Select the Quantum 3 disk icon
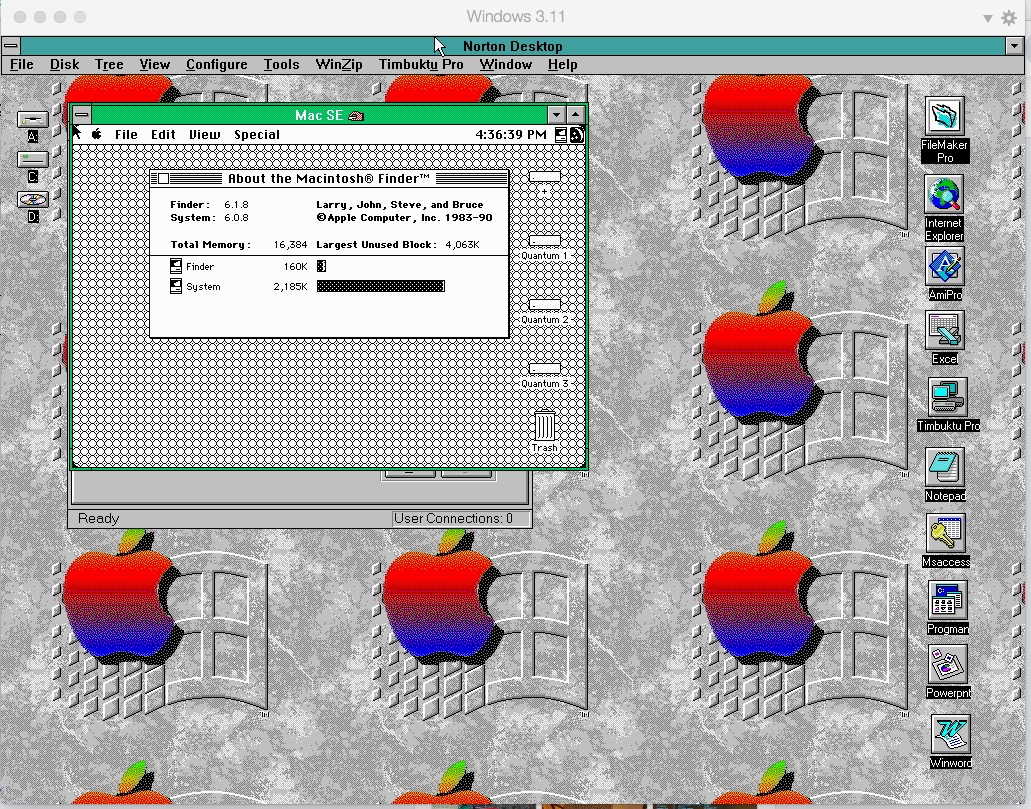1031x809 pixels. [x=544, y=368]
